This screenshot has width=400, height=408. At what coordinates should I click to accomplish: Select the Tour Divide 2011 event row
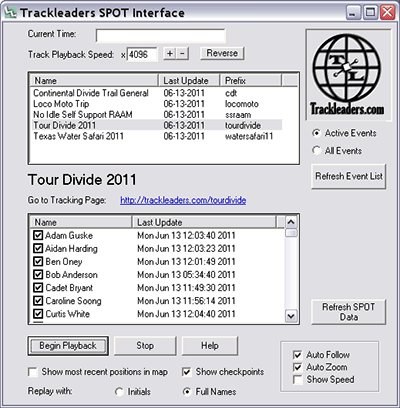click(156, 125)
